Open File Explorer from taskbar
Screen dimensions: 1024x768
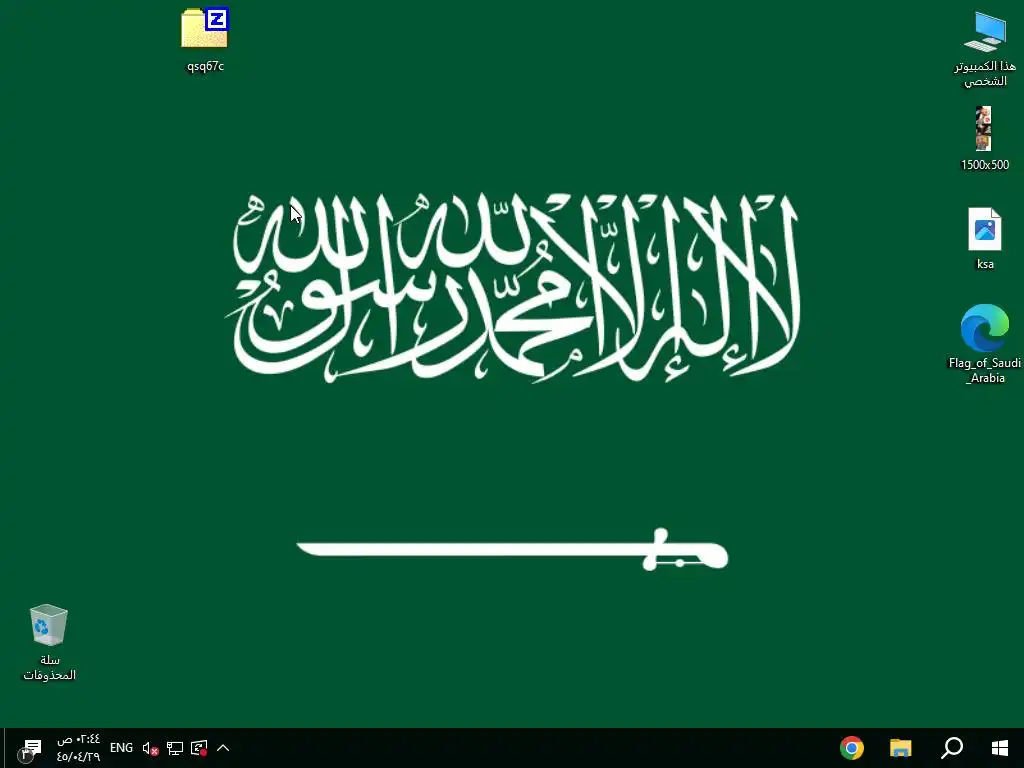[x=901, y=748]
